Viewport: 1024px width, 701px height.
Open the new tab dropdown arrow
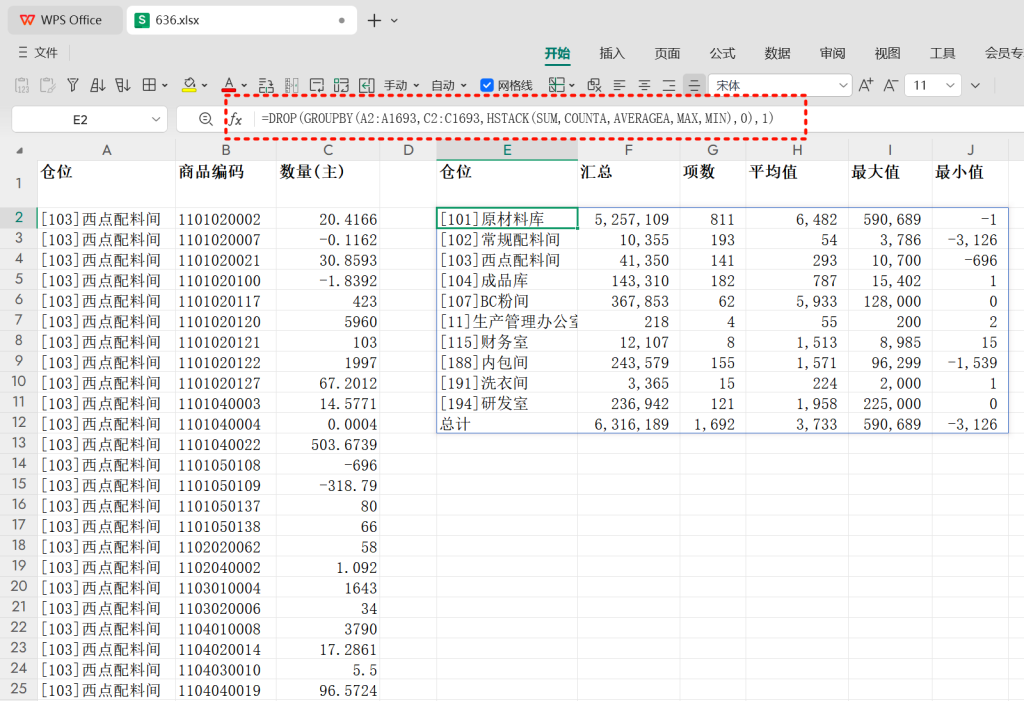394,21
